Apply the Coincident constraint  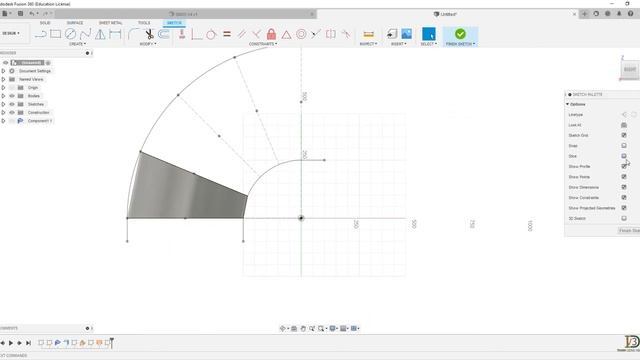pos(196,34)
